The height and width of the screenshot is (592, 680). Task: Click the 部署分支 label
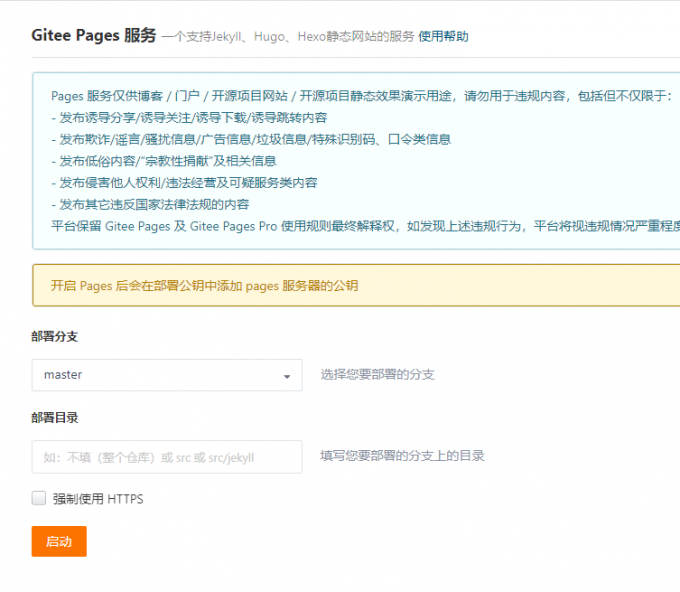point(55,337)
